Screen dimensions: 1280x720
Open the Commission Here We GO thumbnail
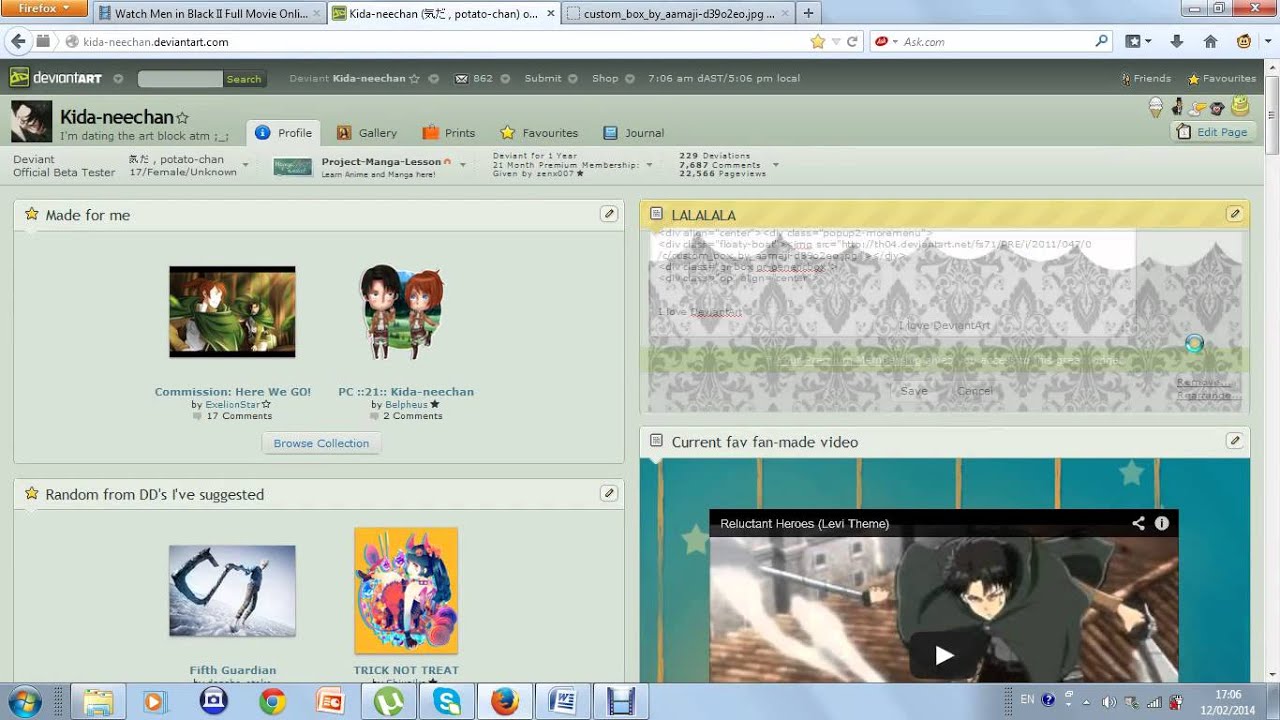click(232, 312)
